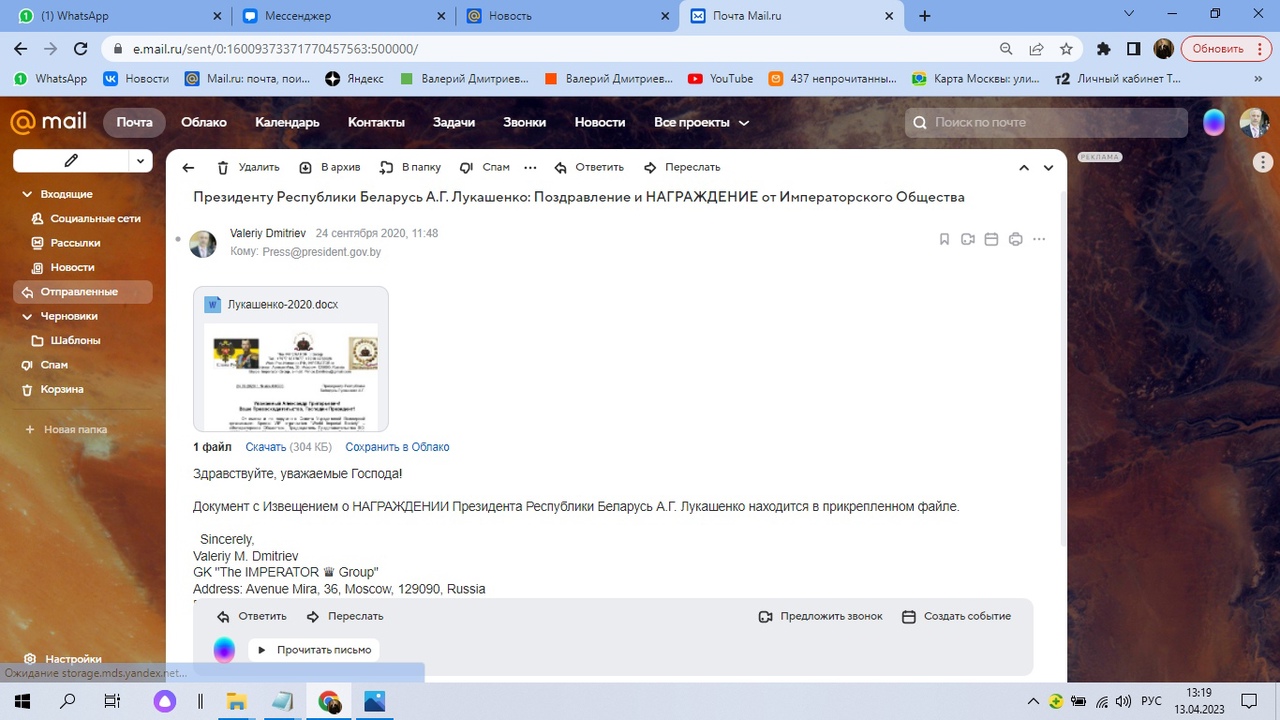This screenshot has height=720, width=1280.
Task: Mark the message as Спам in toolbar
Action: 484,168
